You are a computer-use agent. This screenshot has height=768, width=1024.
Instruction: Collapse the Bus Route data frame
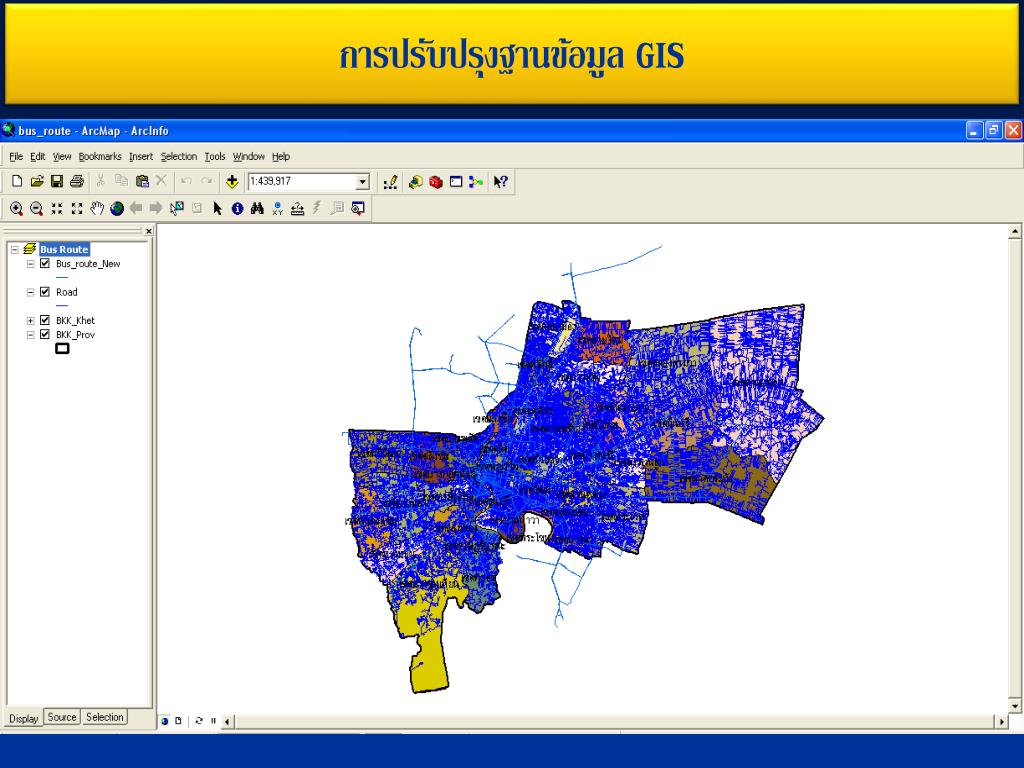click(14, 249)
